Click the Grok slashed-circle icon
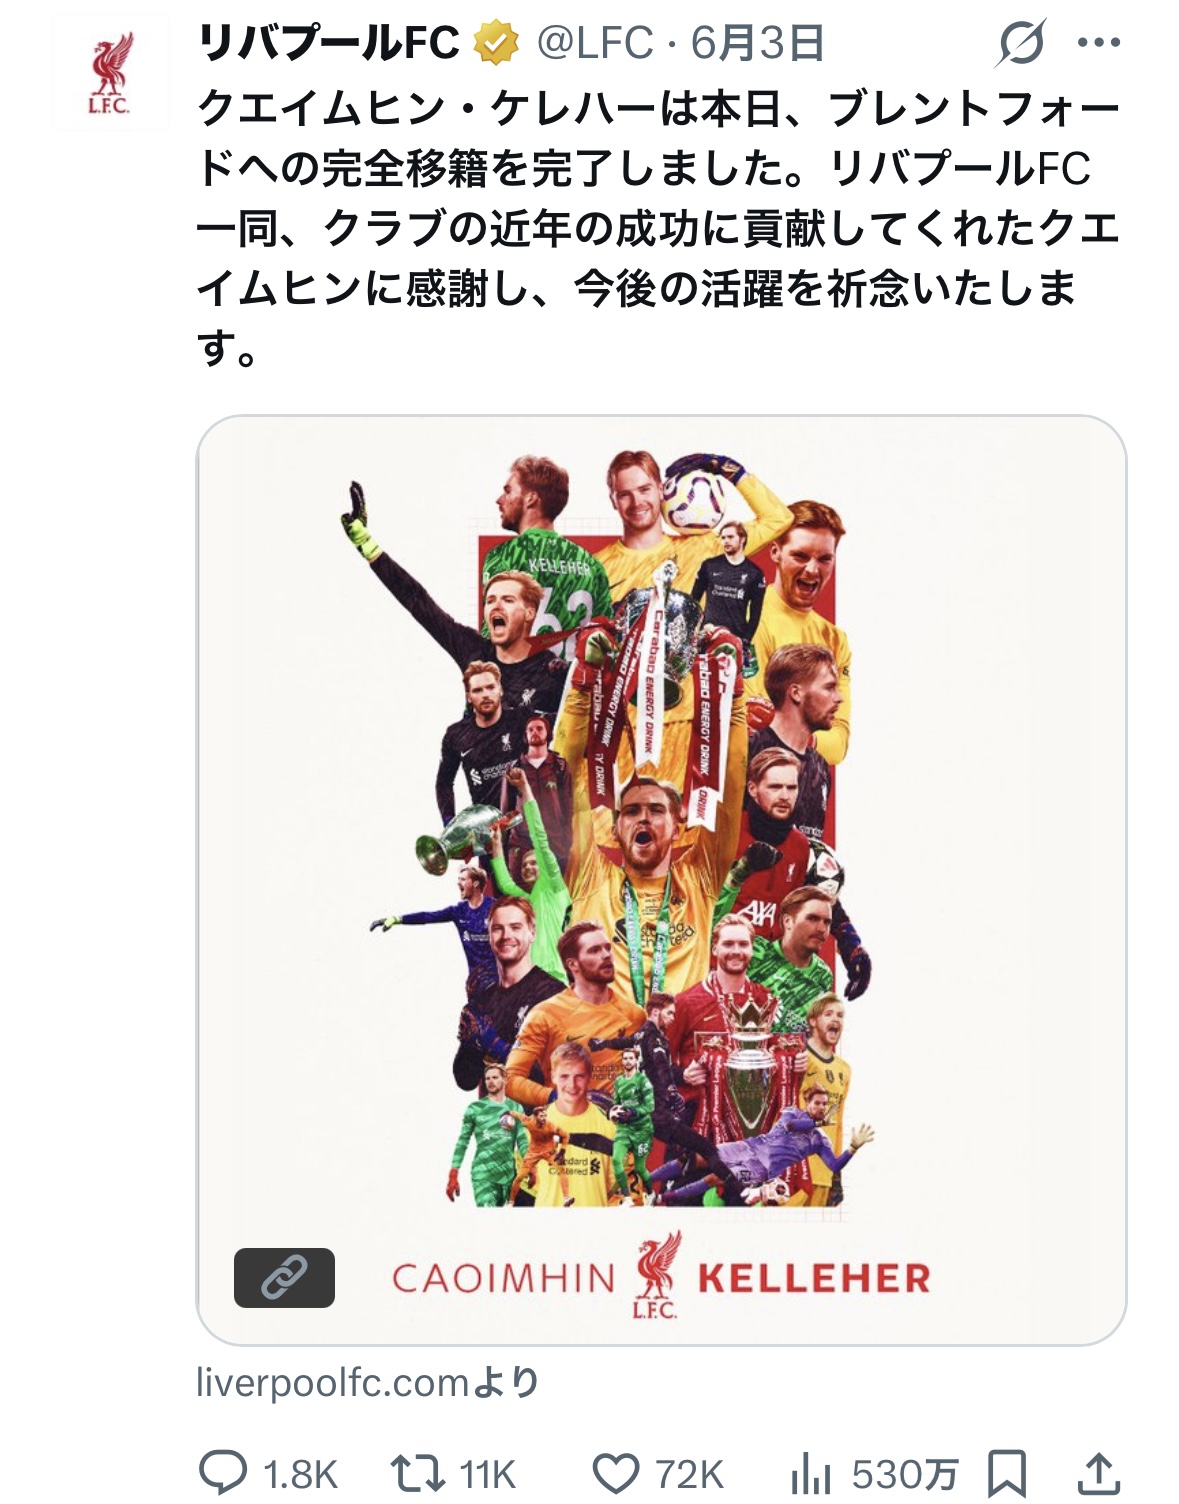This screenshot has height=1504, width=1179. tap(1021, 43)
